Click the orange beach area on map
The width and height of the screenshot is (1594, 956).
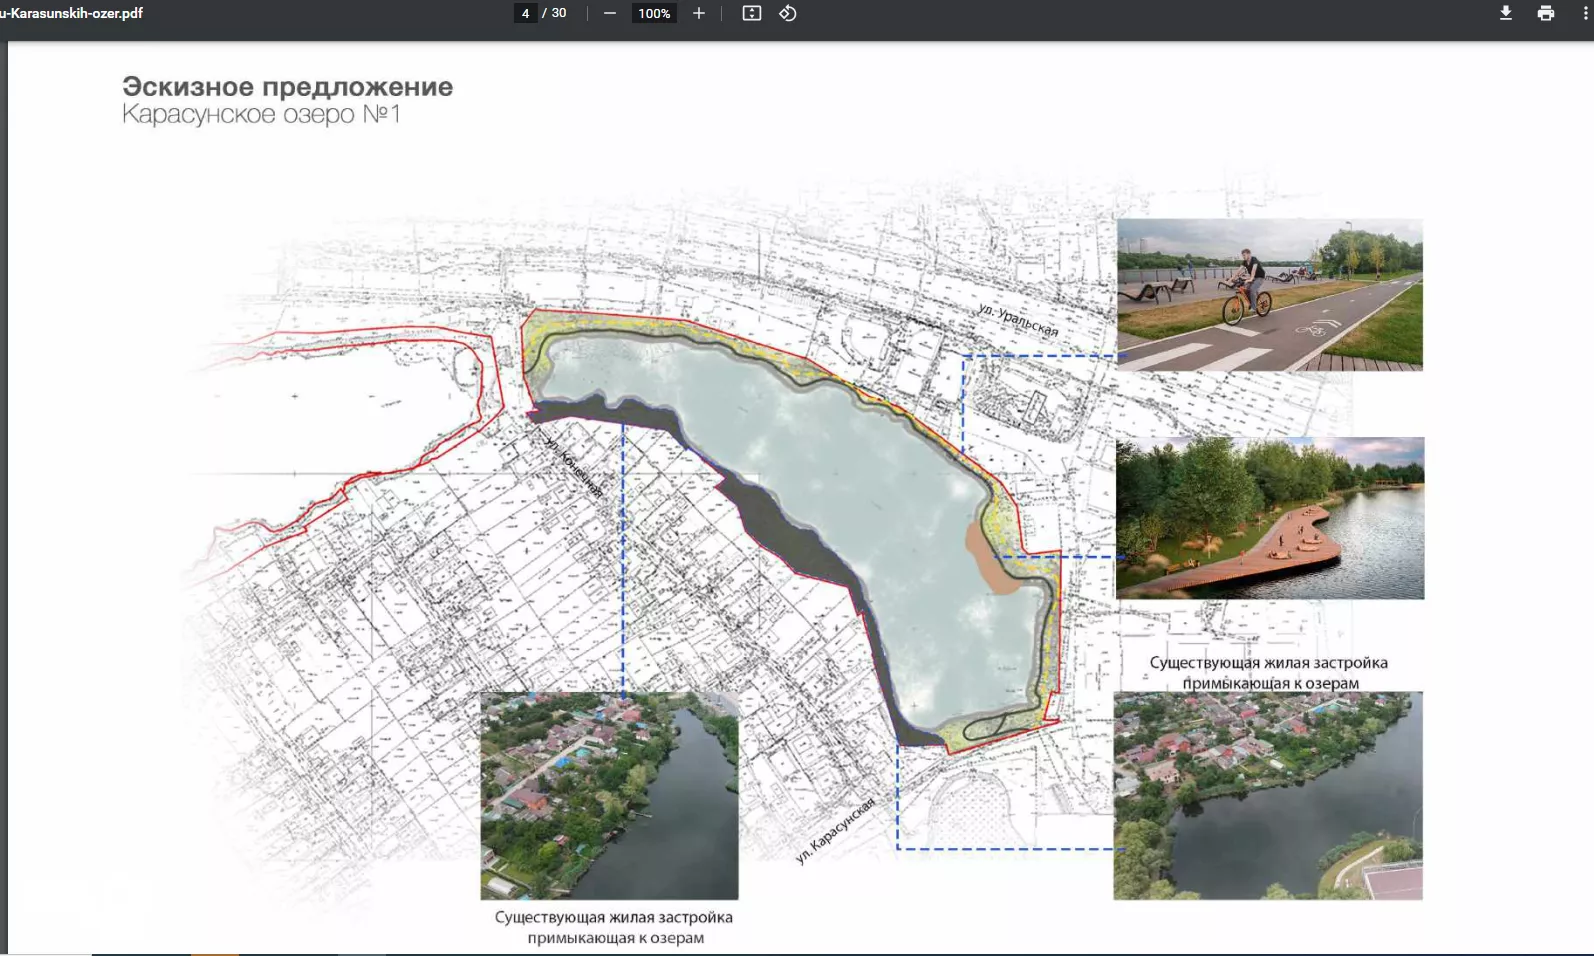[x=989, y=558]
